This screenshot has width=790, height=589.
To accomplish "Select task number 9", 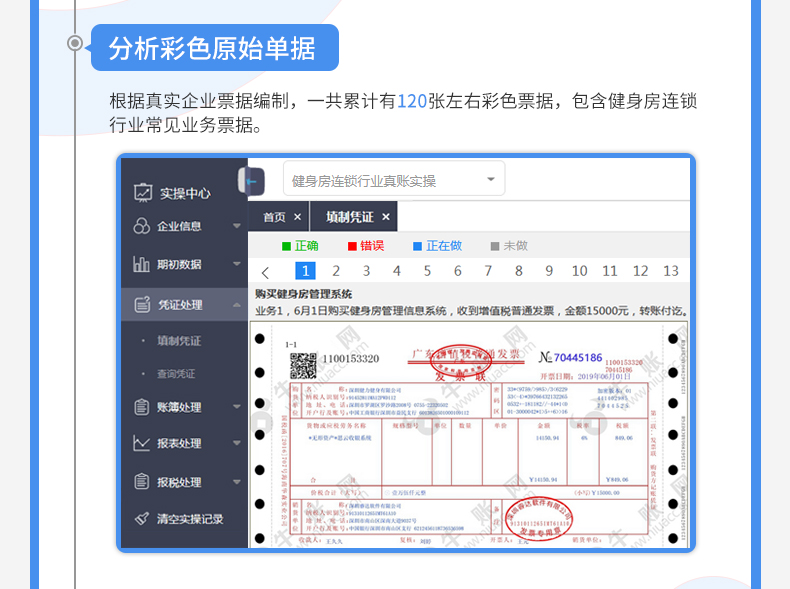I will 549,271.
